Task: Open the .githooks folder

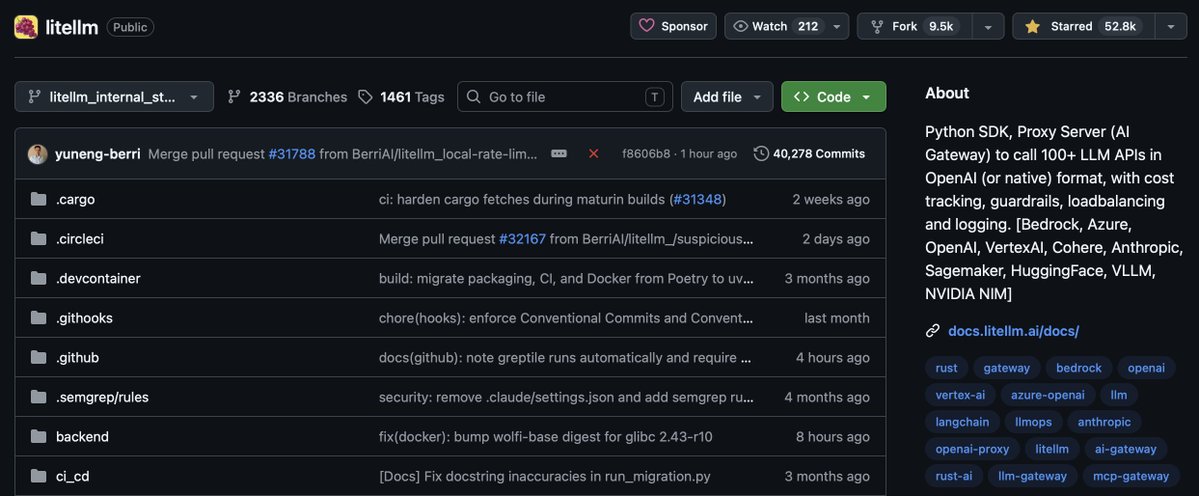Action: pos(84,318)
